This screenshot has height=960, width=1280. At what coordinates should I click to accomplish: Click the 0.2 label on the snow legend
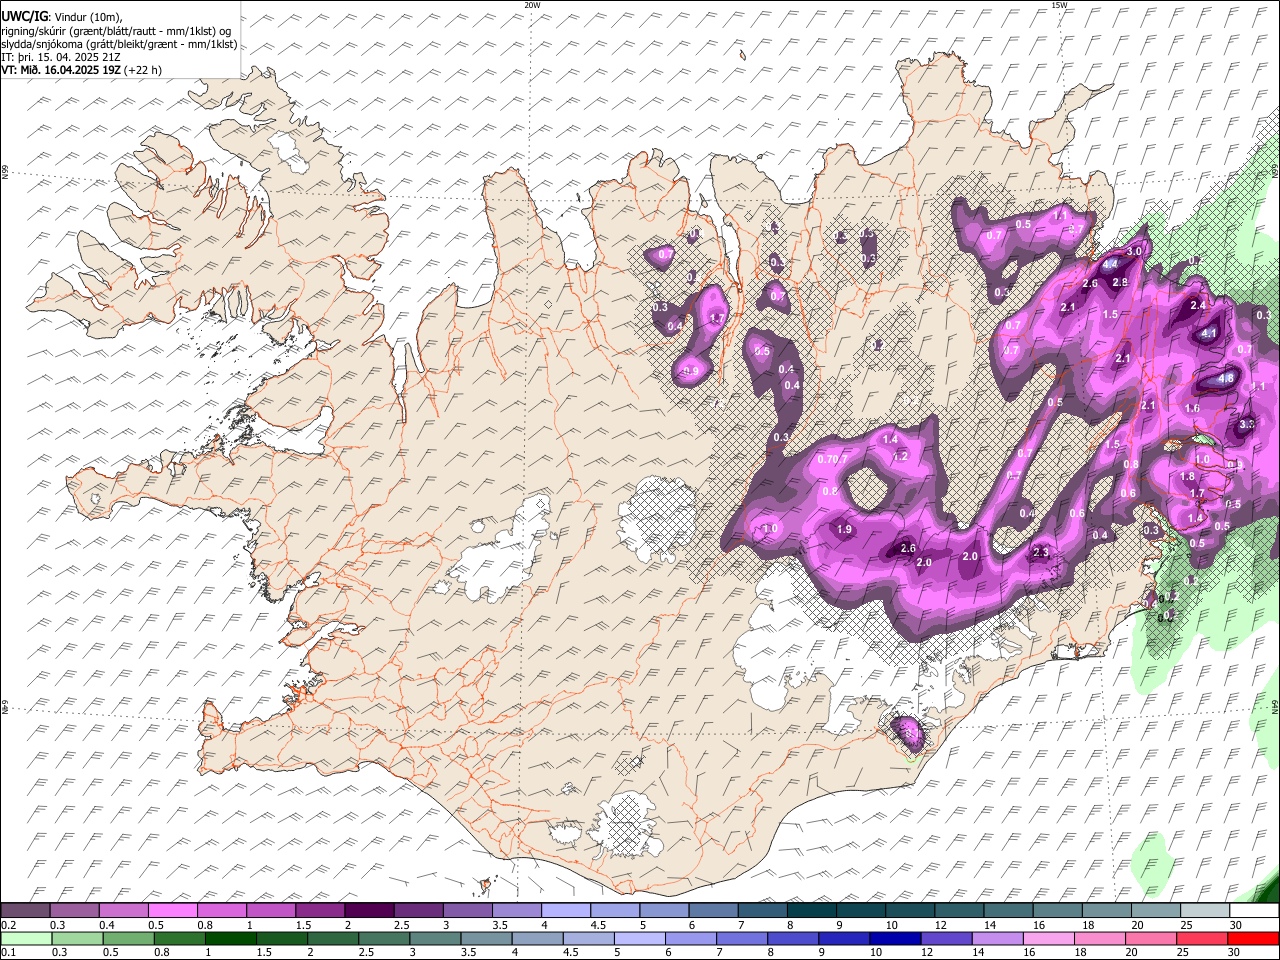click(x=8, y=924)
